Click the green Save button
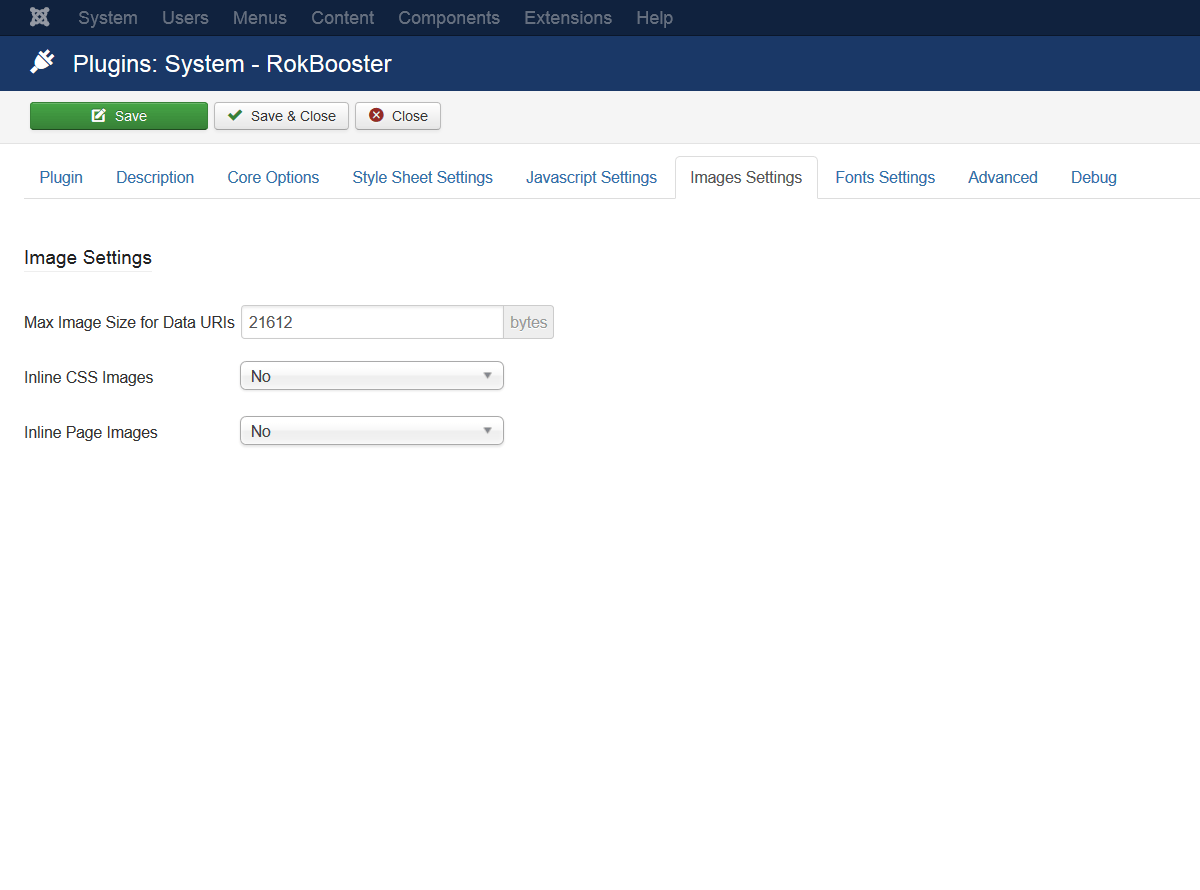 click(119, 116)
